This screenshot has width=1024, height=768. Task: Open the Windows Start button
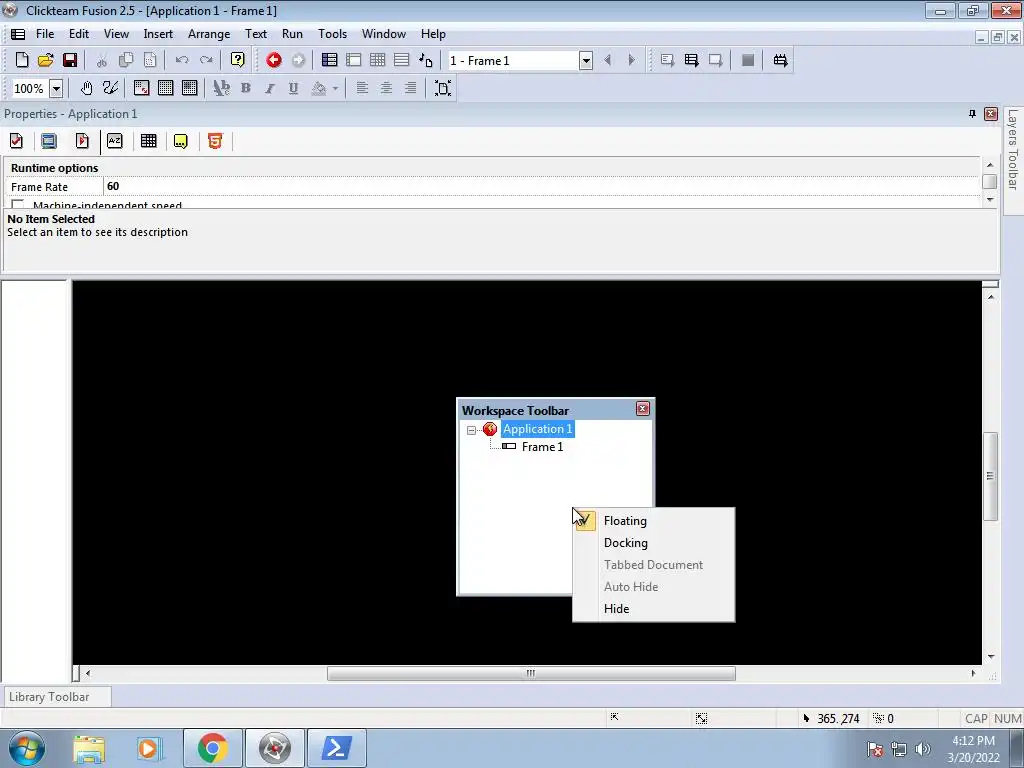[27, 748]
